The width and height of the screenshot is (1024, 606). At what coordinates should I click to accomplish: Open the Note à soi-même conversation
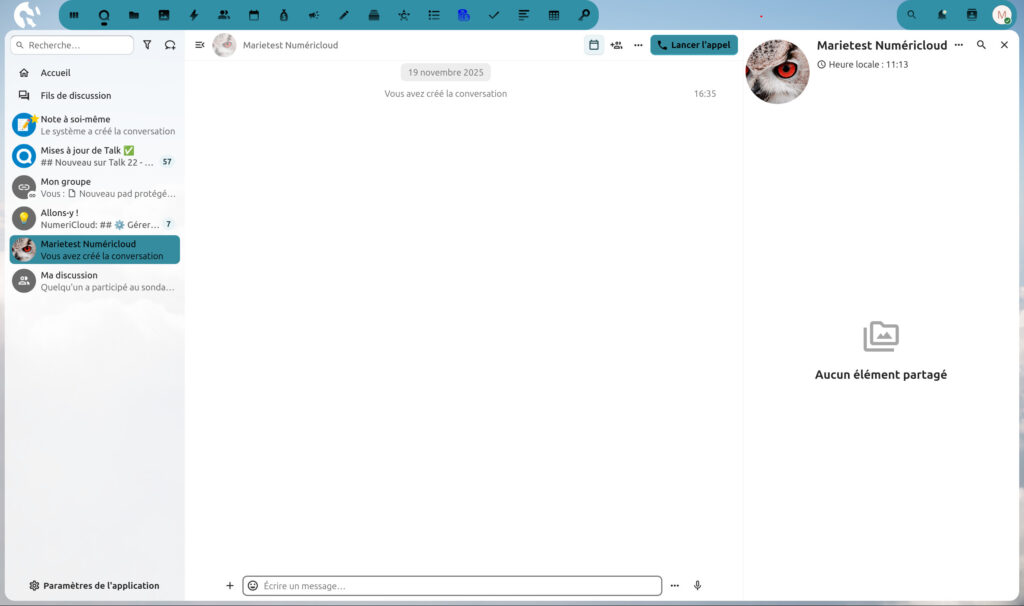(x=95, y=125)
